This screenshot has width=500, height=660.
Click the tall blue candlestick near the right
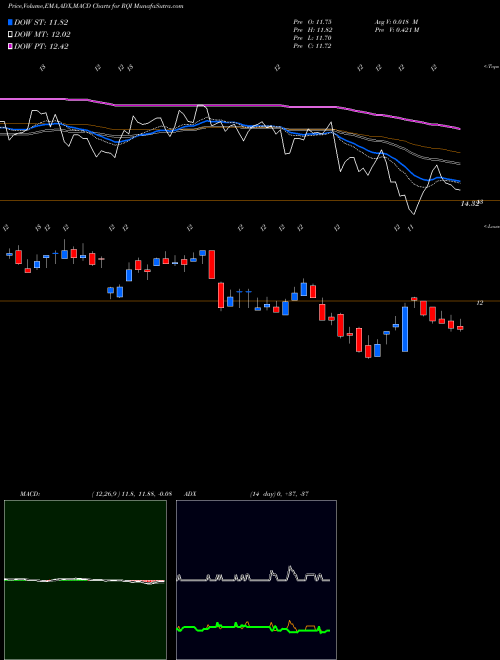tap(405, 329)
